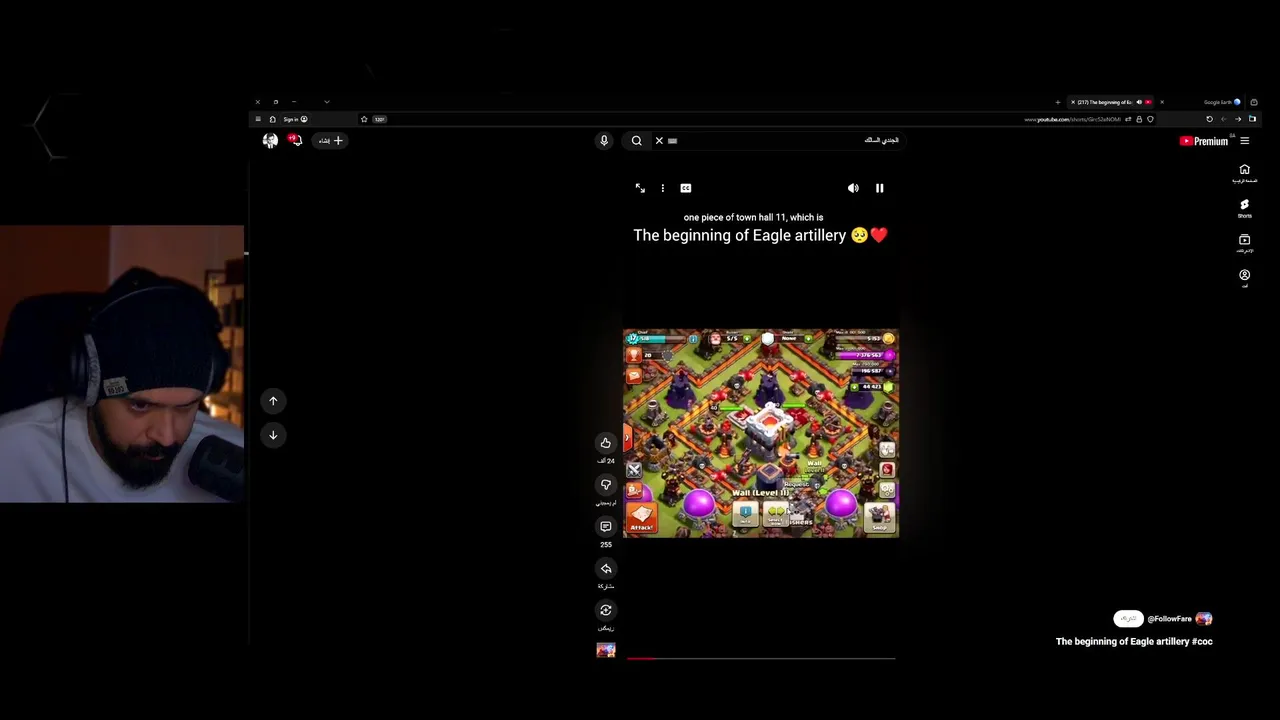Open the Create (plus) button
The height and width of the screenshot is (720, 1280).
click(330, 141)
